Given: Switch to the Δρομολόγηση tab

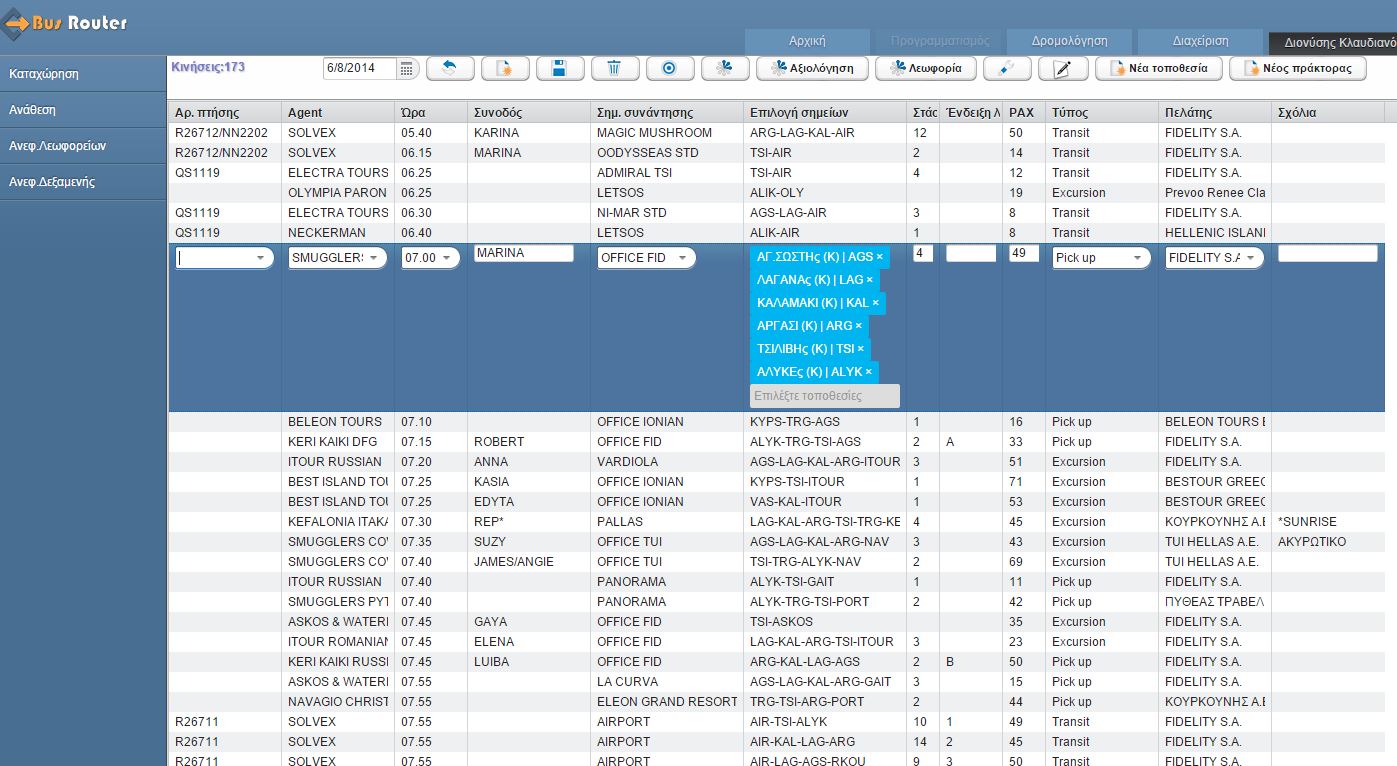Looking at the screenshot, I should (1070, 41).
